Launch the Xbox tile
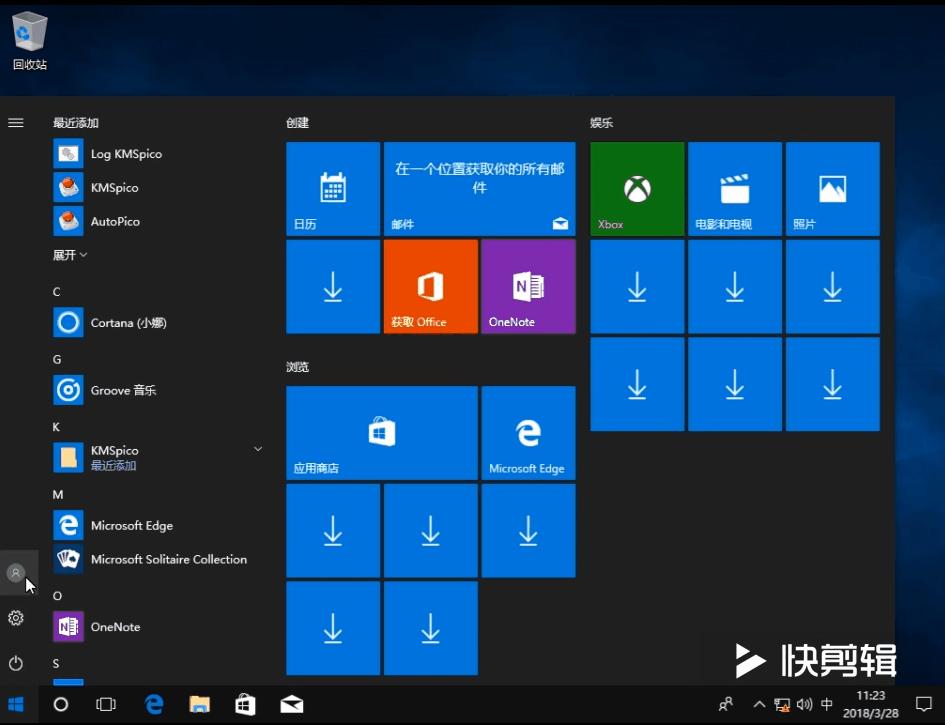This screenshot has height=725, width=945. [636, 188]
